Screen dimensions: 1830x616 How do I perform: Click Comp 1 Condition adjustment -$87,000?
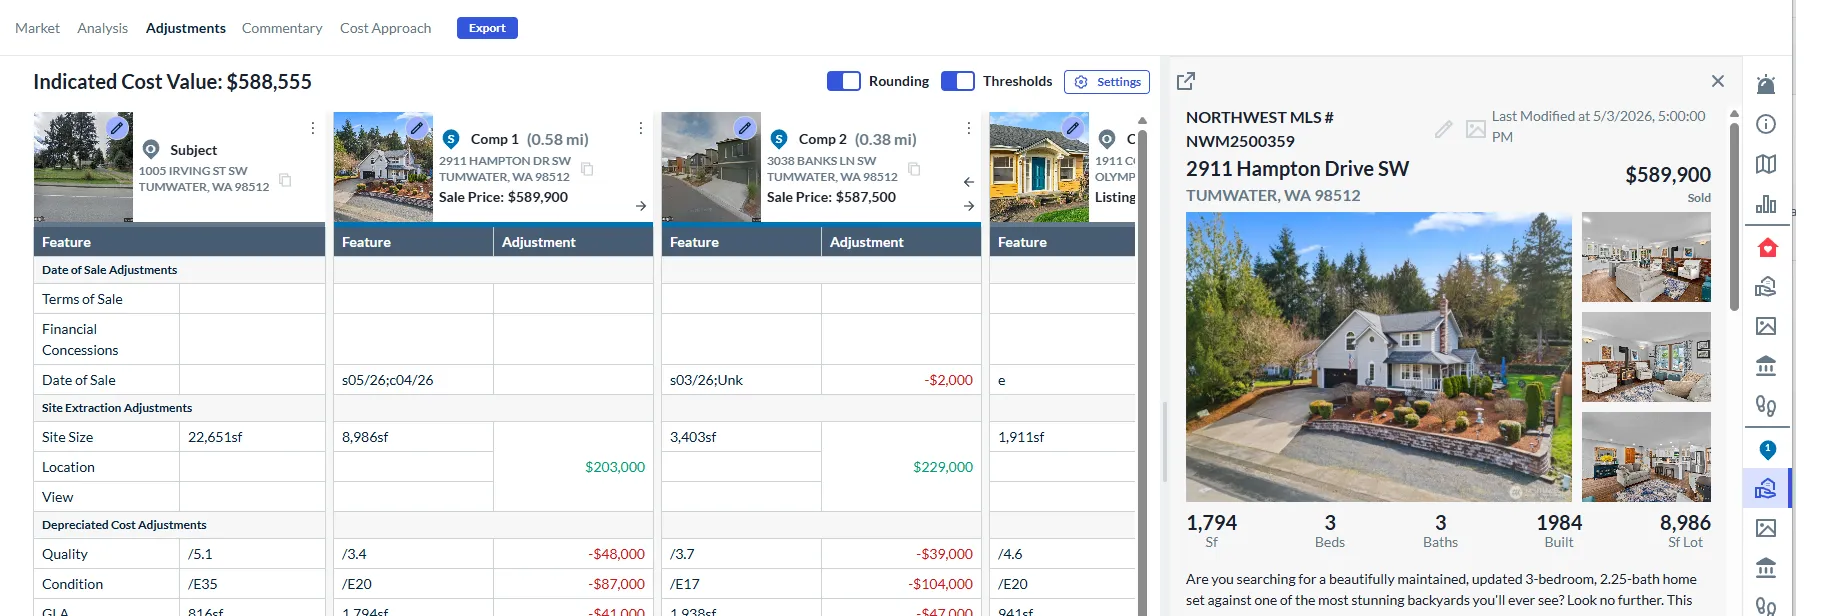[x=617, y=584]
